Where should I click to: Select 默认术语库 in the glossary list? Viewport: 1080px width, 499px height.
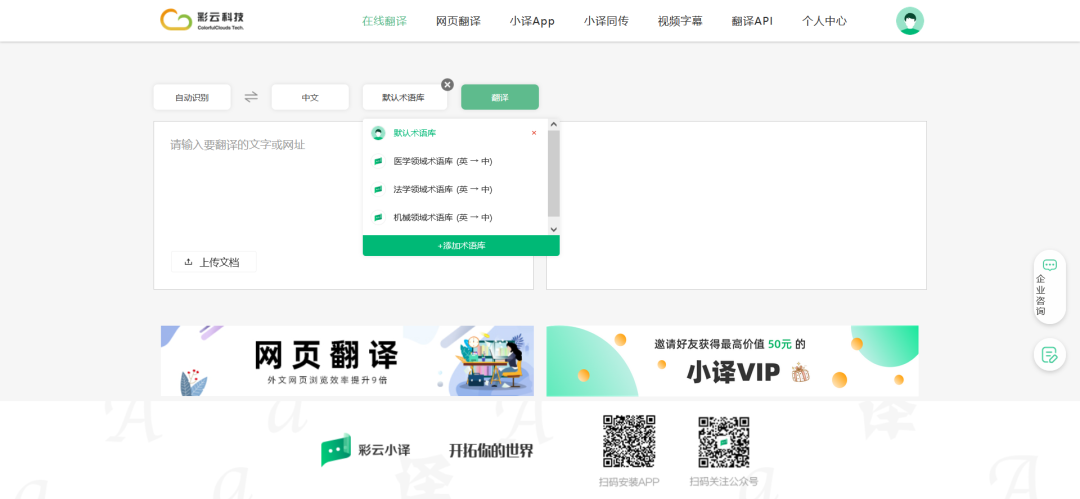pos(455,133)
